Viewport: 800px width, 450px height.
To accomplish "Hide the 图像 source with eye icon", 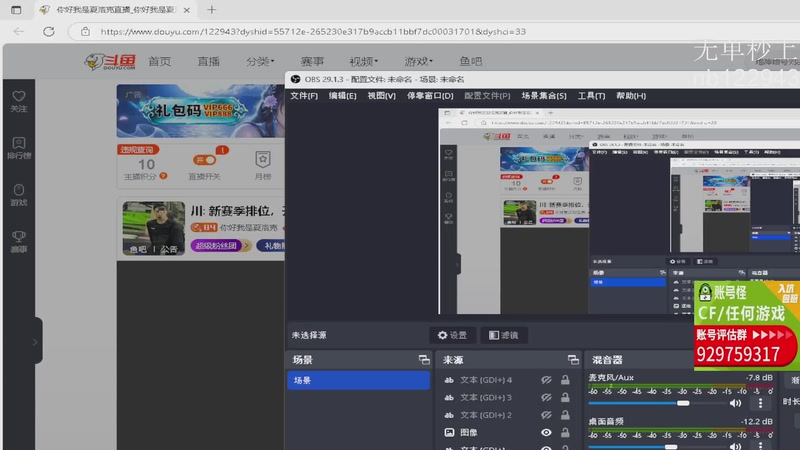I will pyautogui.click(x=546, y=432).
